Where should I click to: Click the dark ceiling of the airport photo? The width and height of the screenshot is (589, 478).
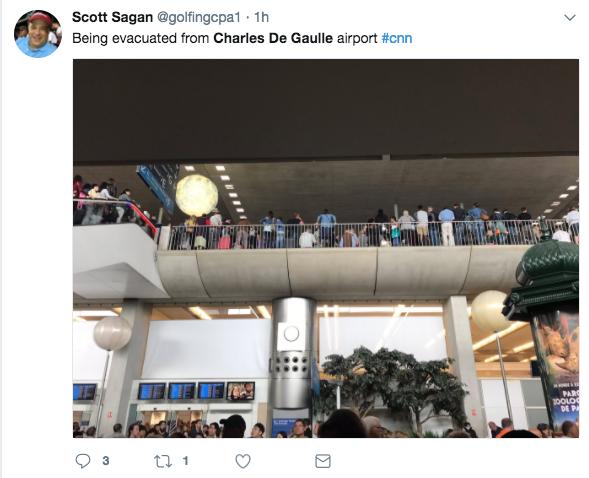click(326, 109)
